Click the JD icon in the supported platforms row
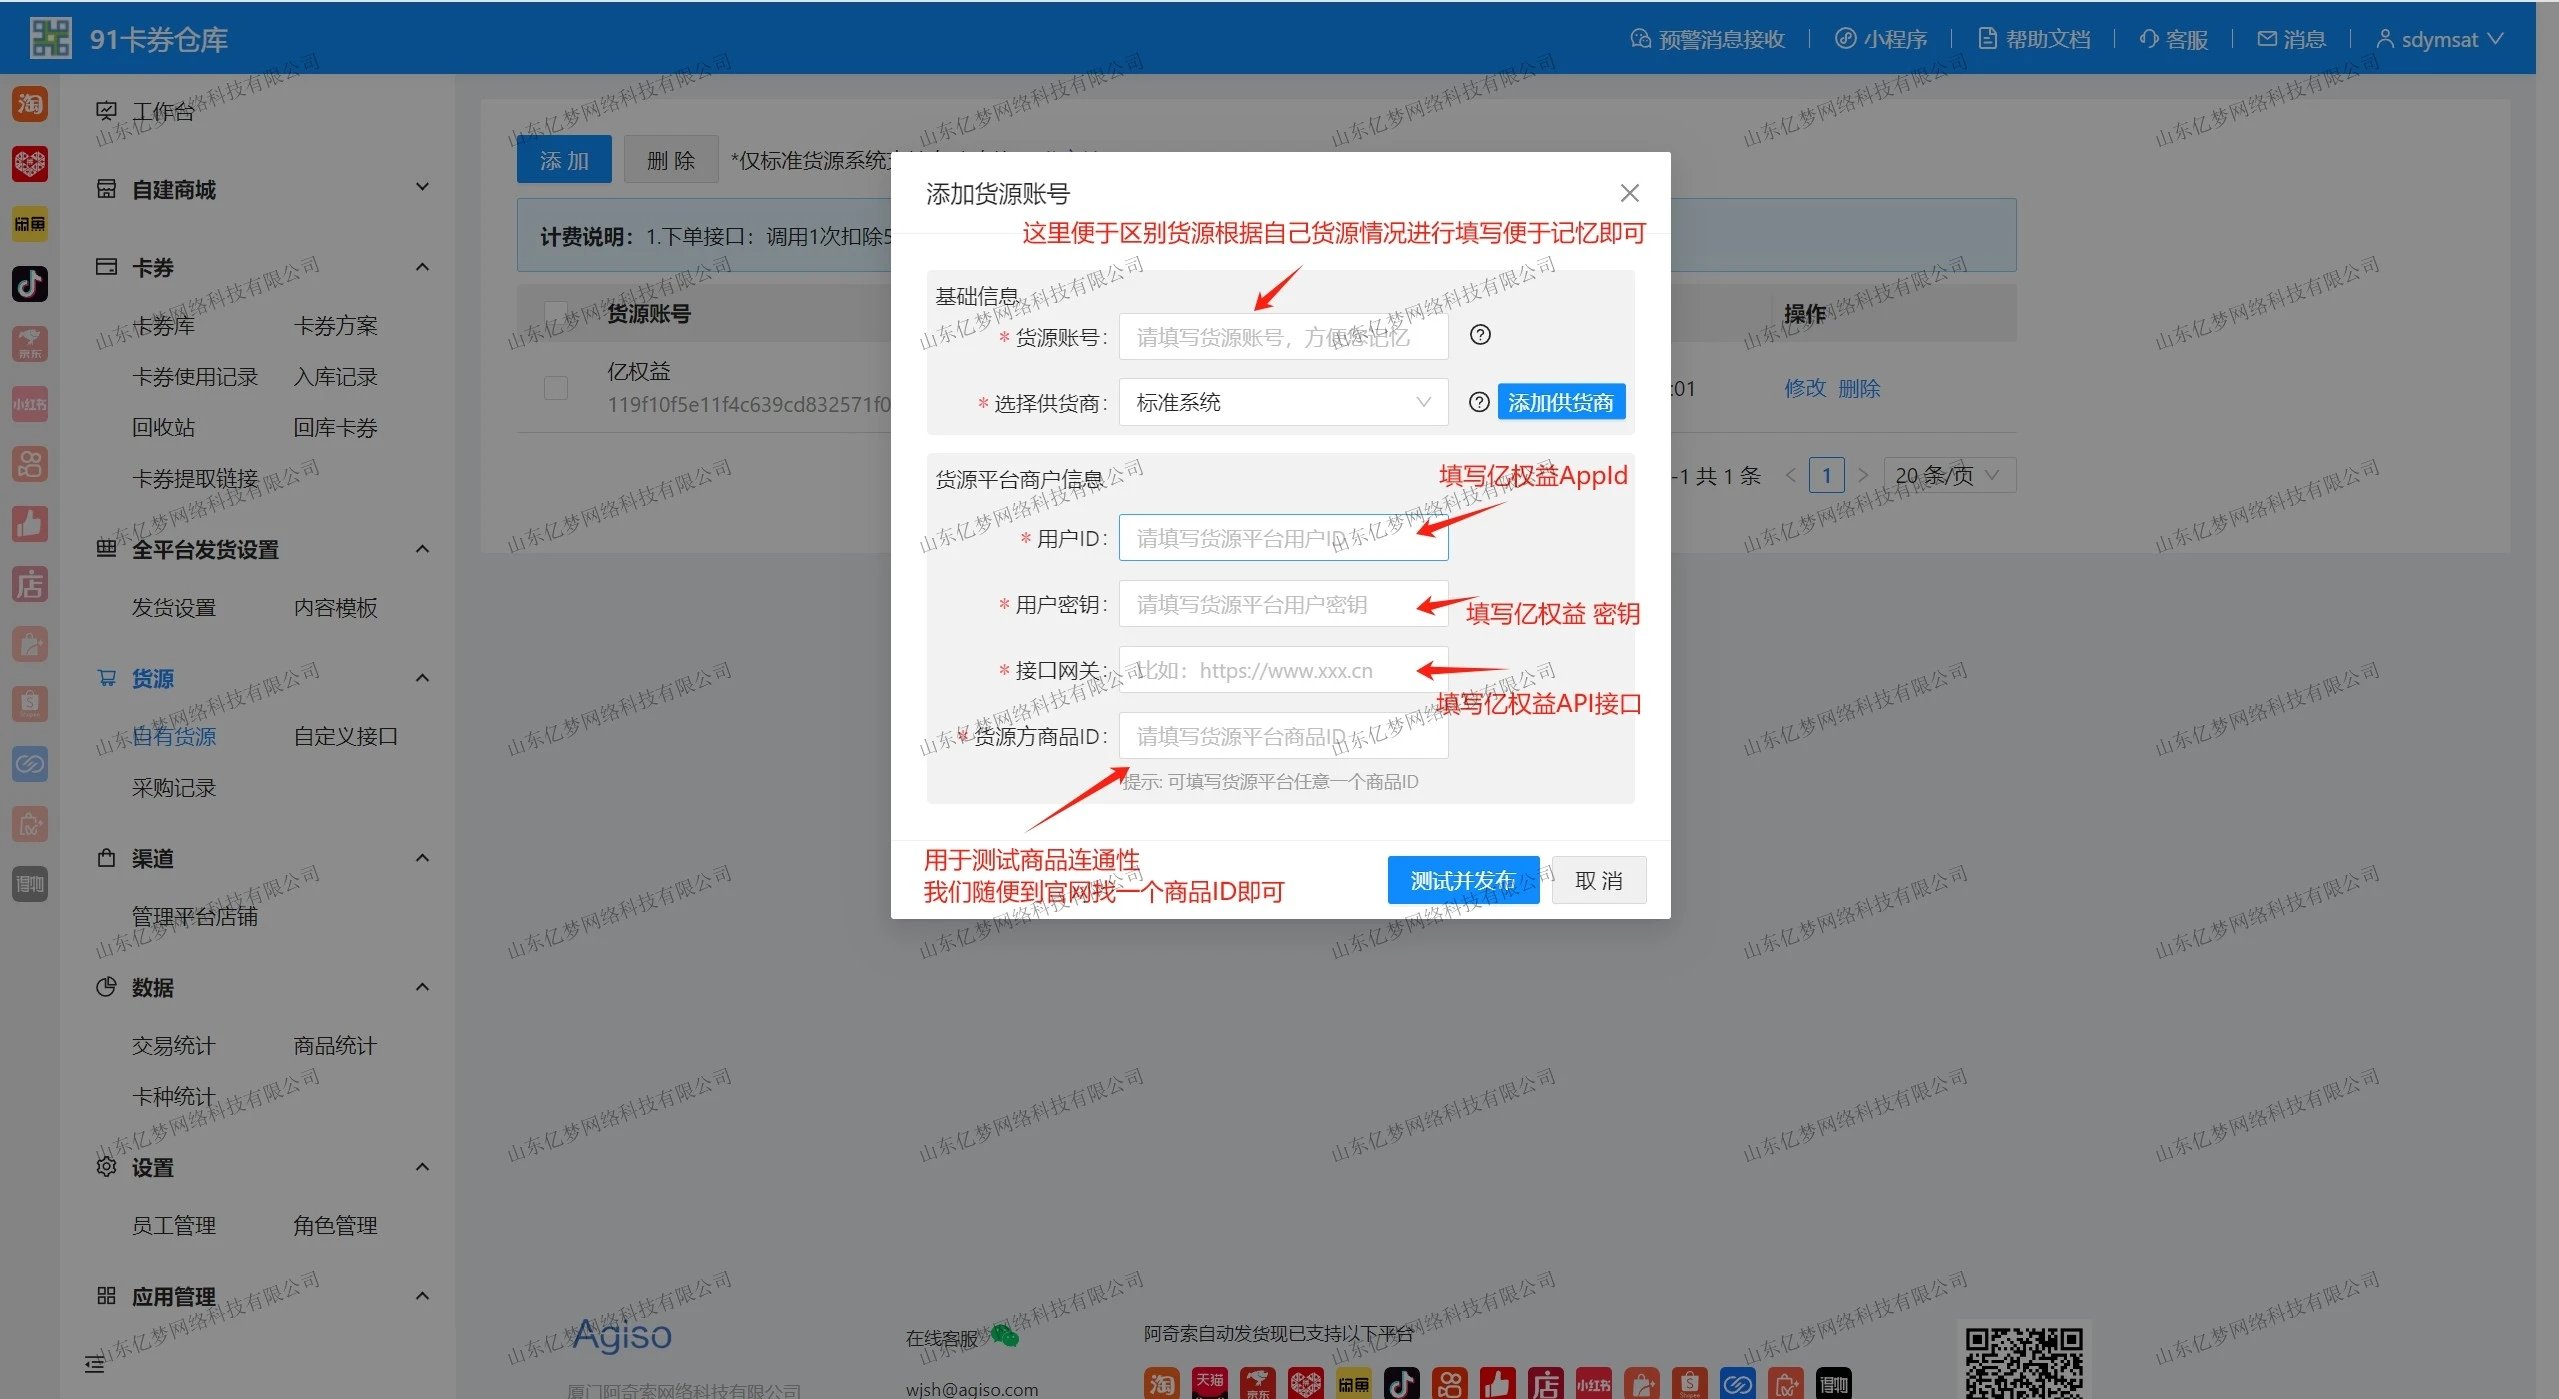This screenshot has width=2559, height=1399. click(x=1258, y=1383)
